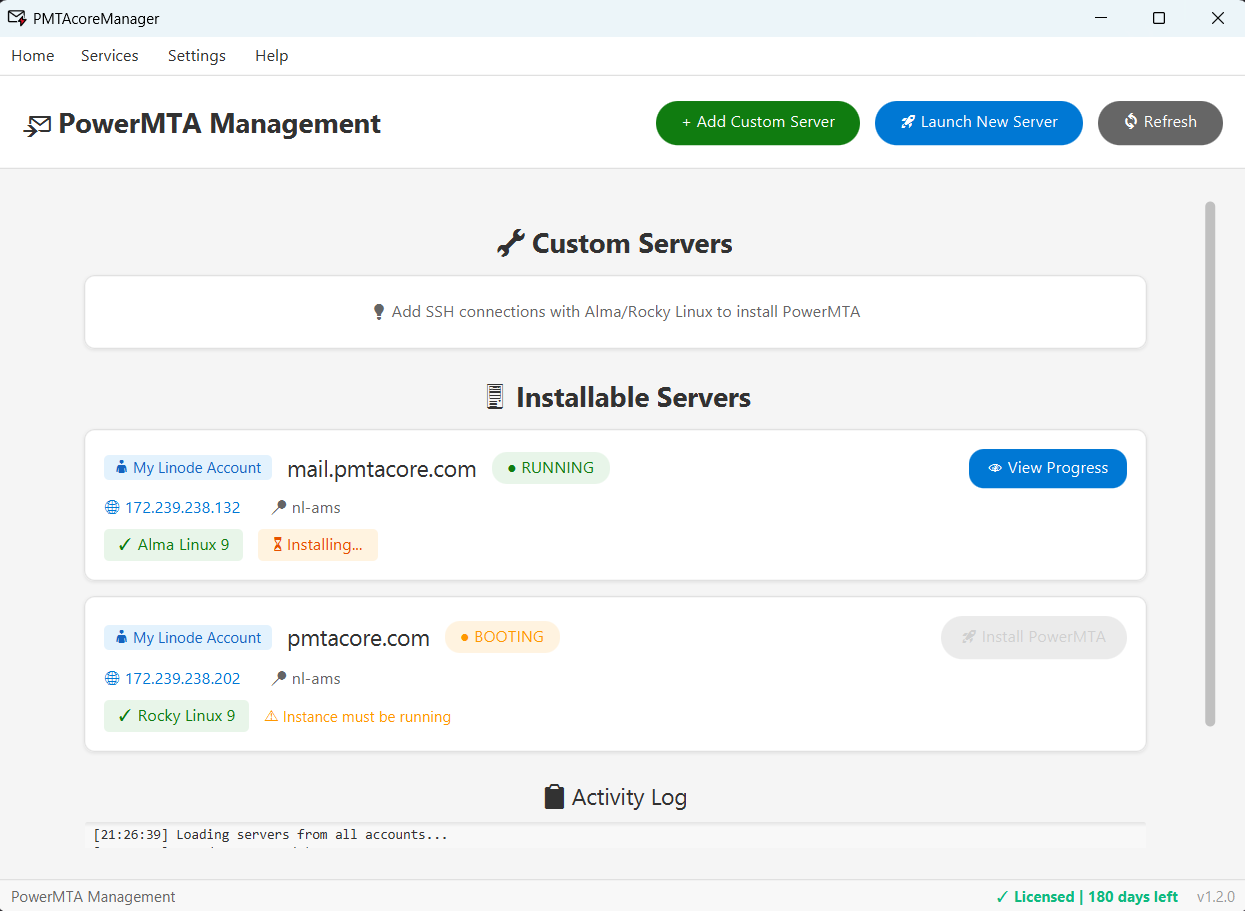Click the envelope icon beside PowerMTA Management heading
1245x911 pixels.
coord(38,124)
